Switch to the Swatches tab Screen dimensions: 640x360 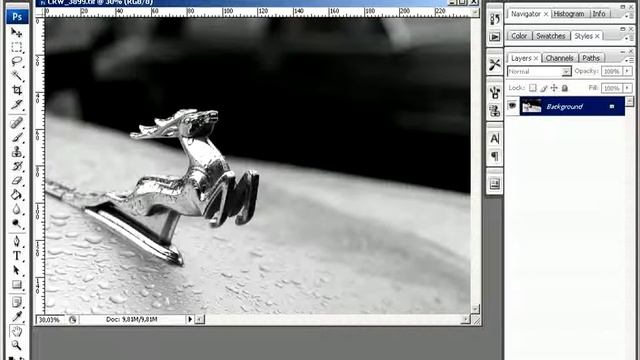tap(551, 36)
